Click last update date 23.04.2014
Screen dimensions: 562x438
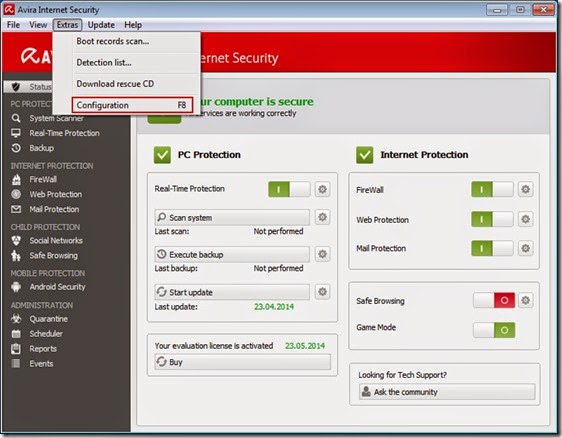coord(274,307)
